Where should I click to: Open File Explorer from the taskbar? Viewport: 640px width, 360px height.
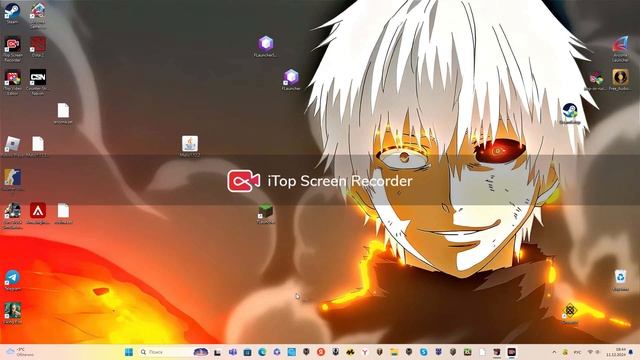point(394,352)
